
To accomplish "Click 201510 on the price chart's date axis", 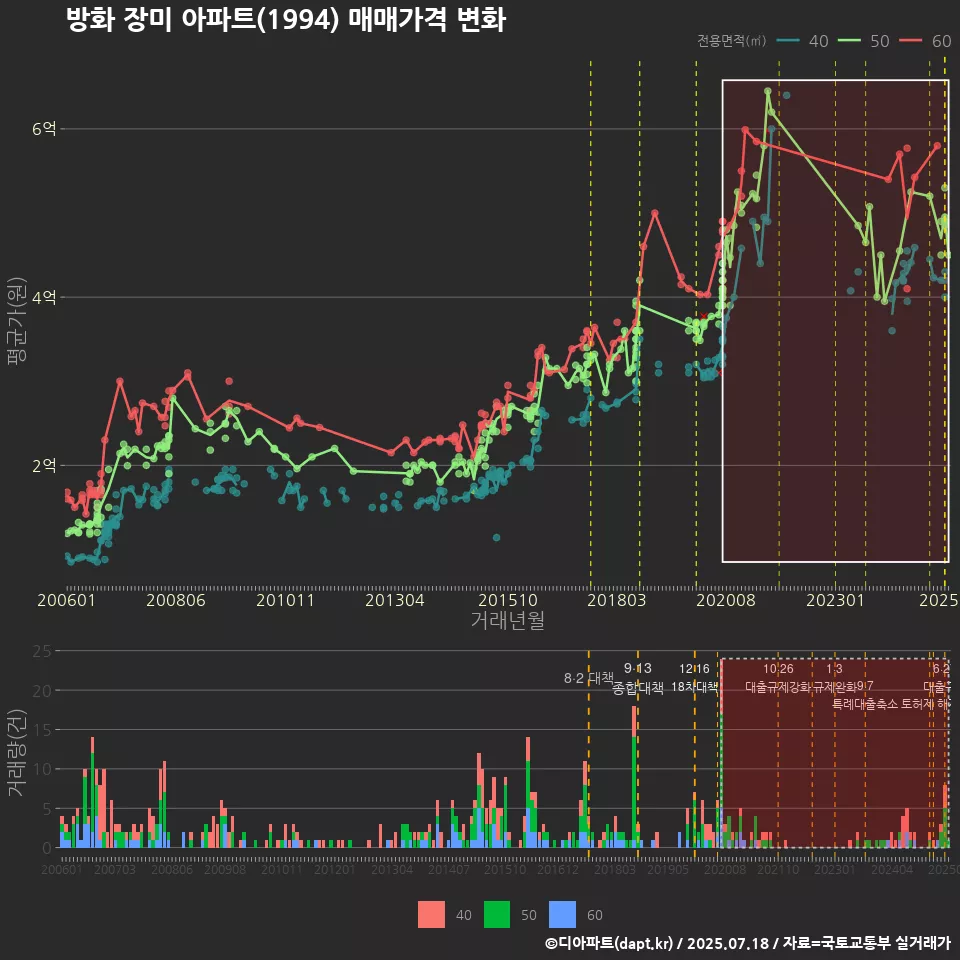I will tap(508, 600).
